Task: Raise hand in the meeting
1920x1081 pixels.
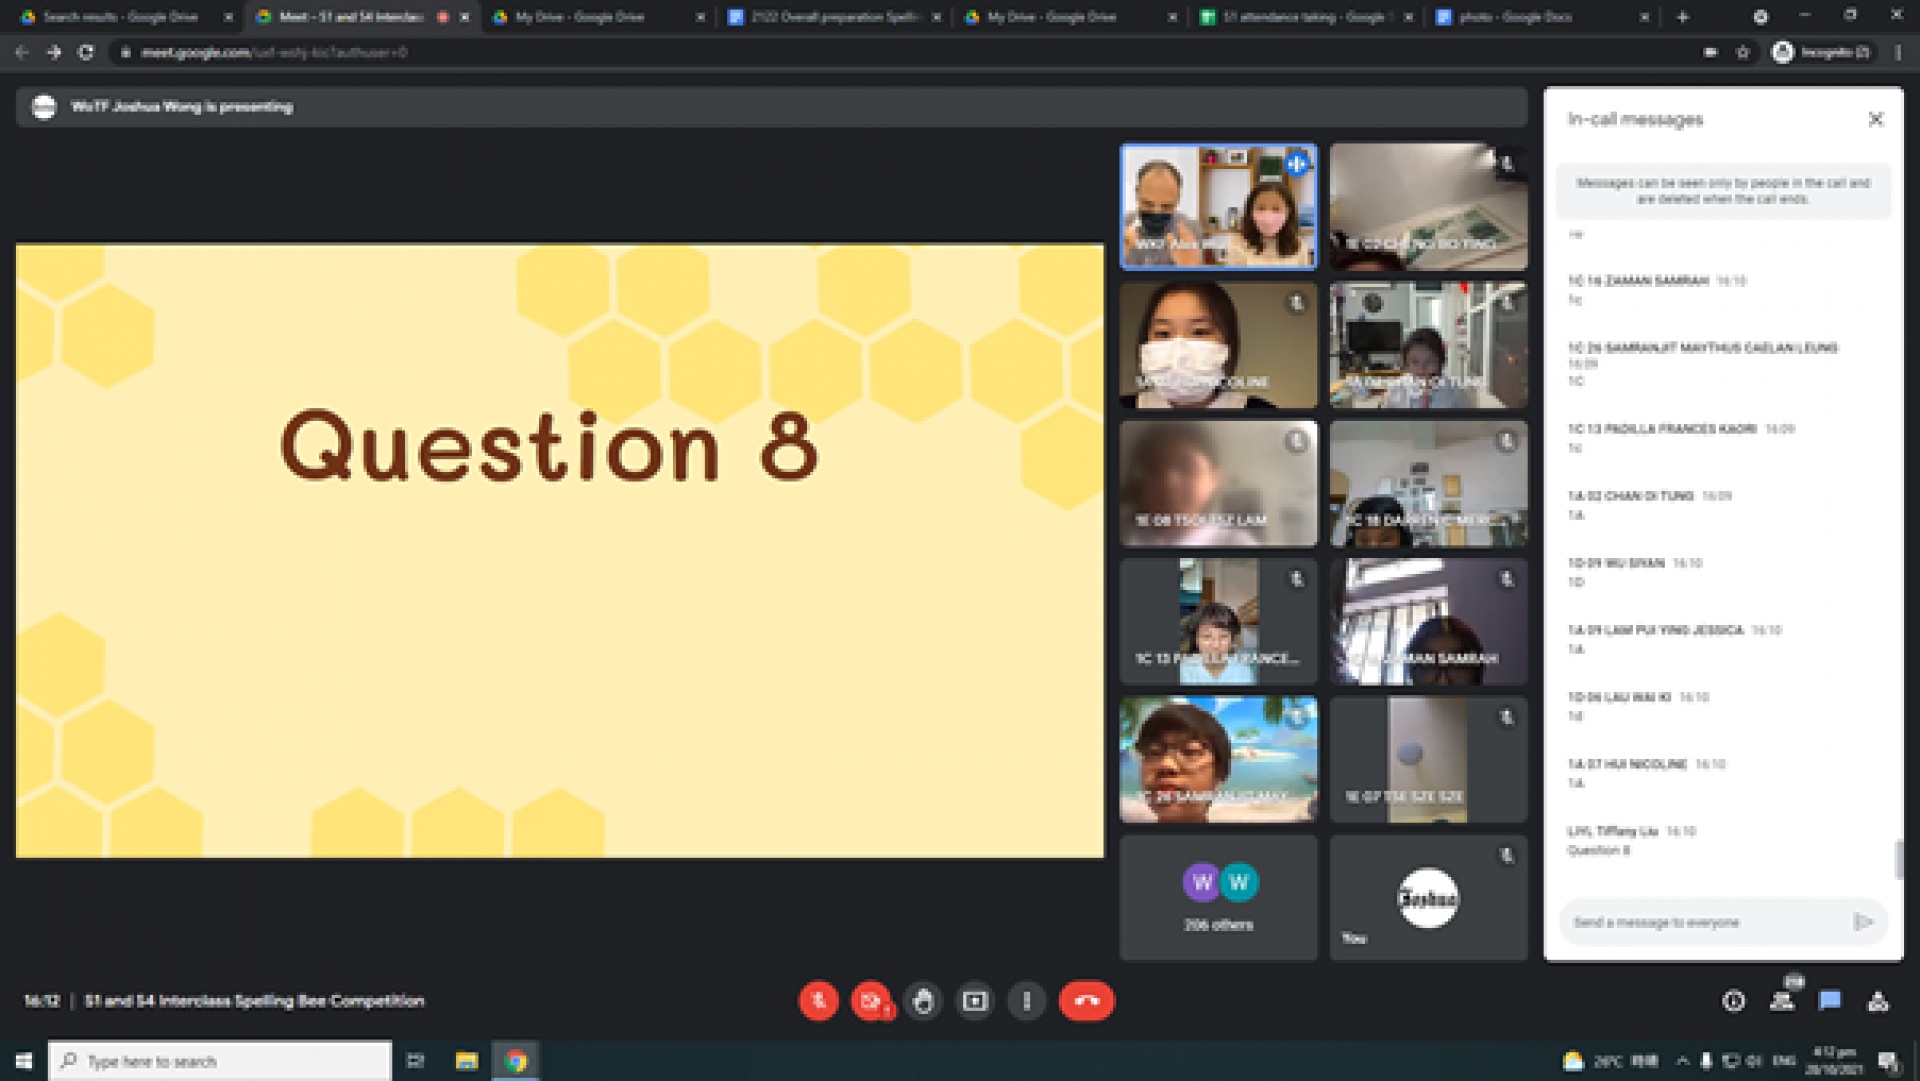Action: point(923,1001)
